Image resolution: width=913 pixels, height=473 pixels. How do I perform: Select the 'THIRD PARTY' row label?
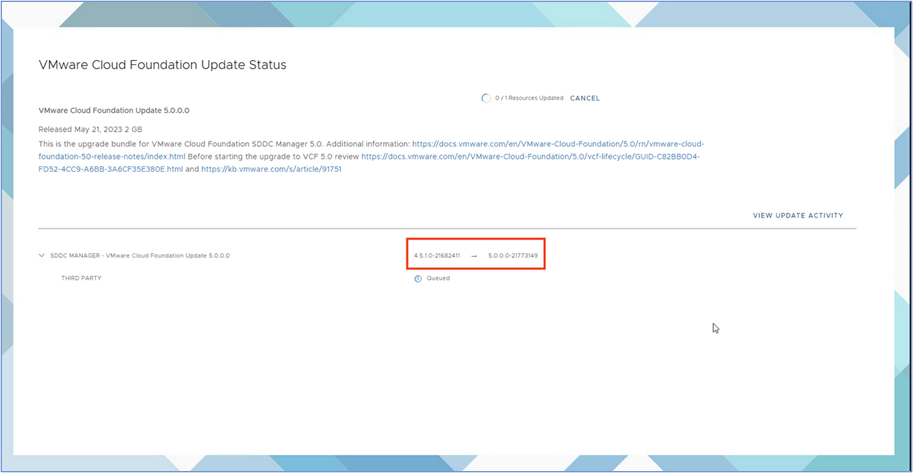point(82,278)
